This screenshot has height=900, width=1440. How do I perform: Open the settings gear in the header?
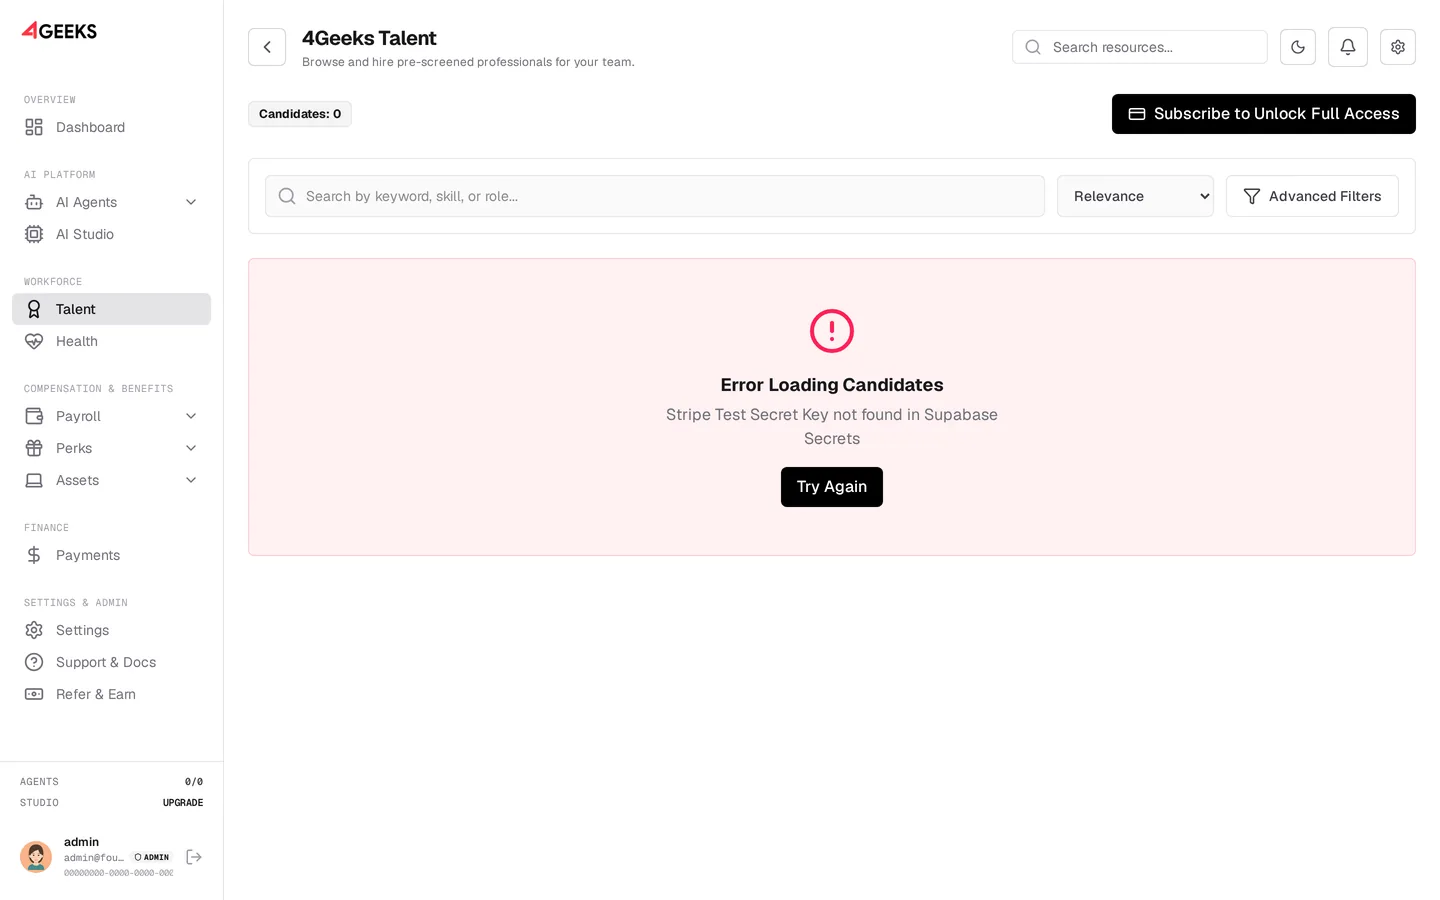[1398, 47]
